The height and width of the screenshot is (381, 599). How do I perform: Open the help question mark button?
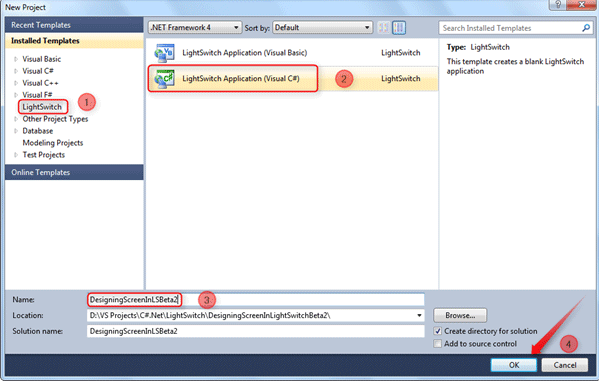(x=558, y=4)
